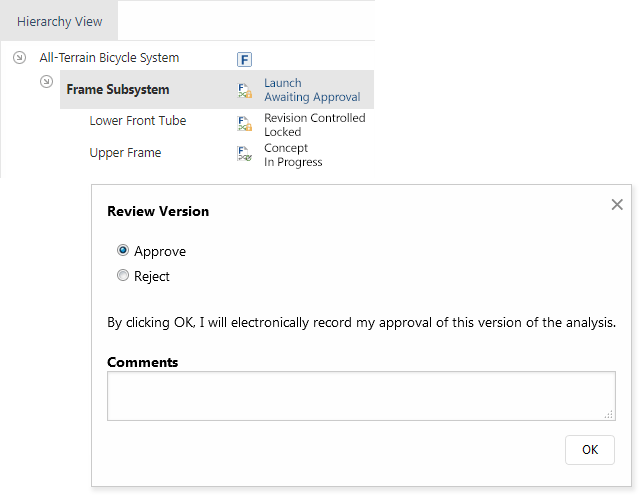Viewport: 640px width, 502px height.
Task: Click the Upper Frame in-progress status icon
Action: click(244, 154)
